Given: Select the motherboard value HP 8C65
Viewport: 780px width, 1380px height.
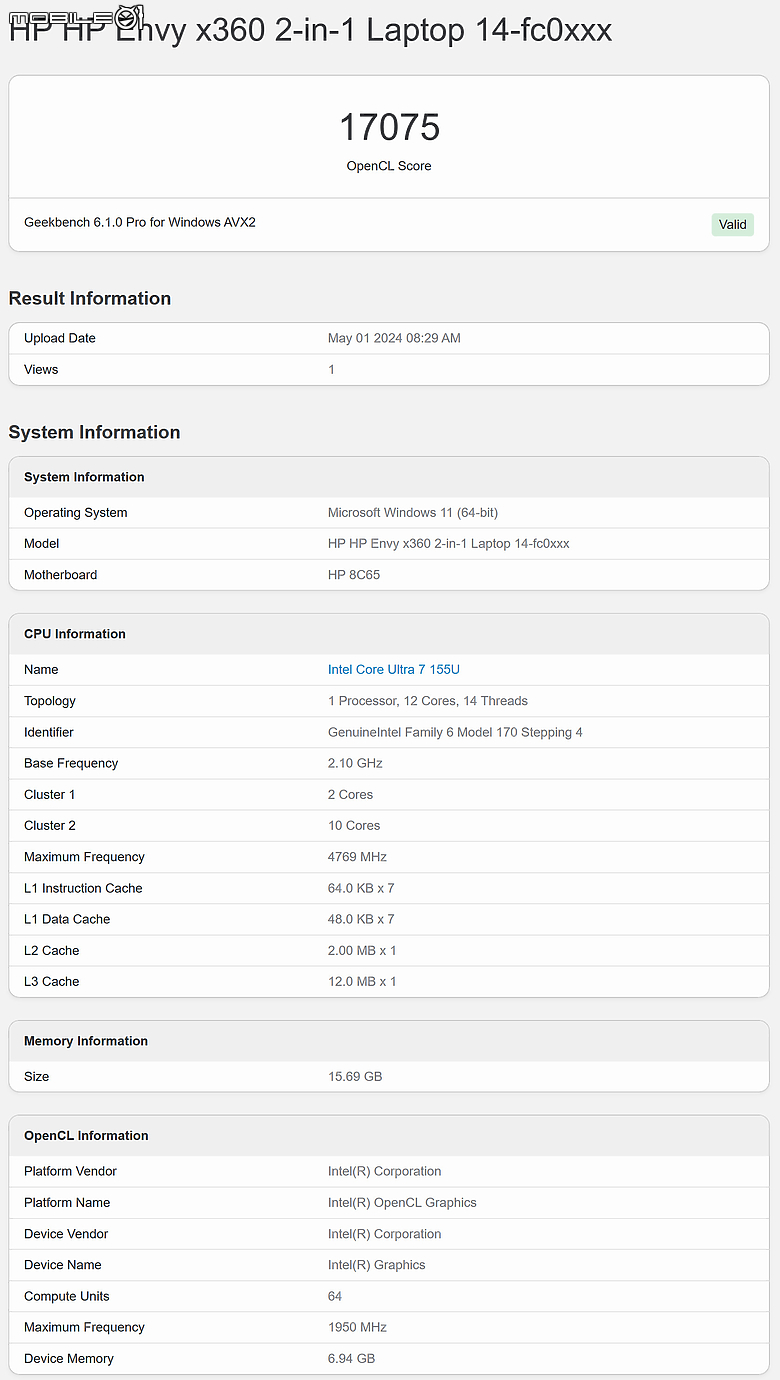Looking at the screenshot, I should (354, 575).
